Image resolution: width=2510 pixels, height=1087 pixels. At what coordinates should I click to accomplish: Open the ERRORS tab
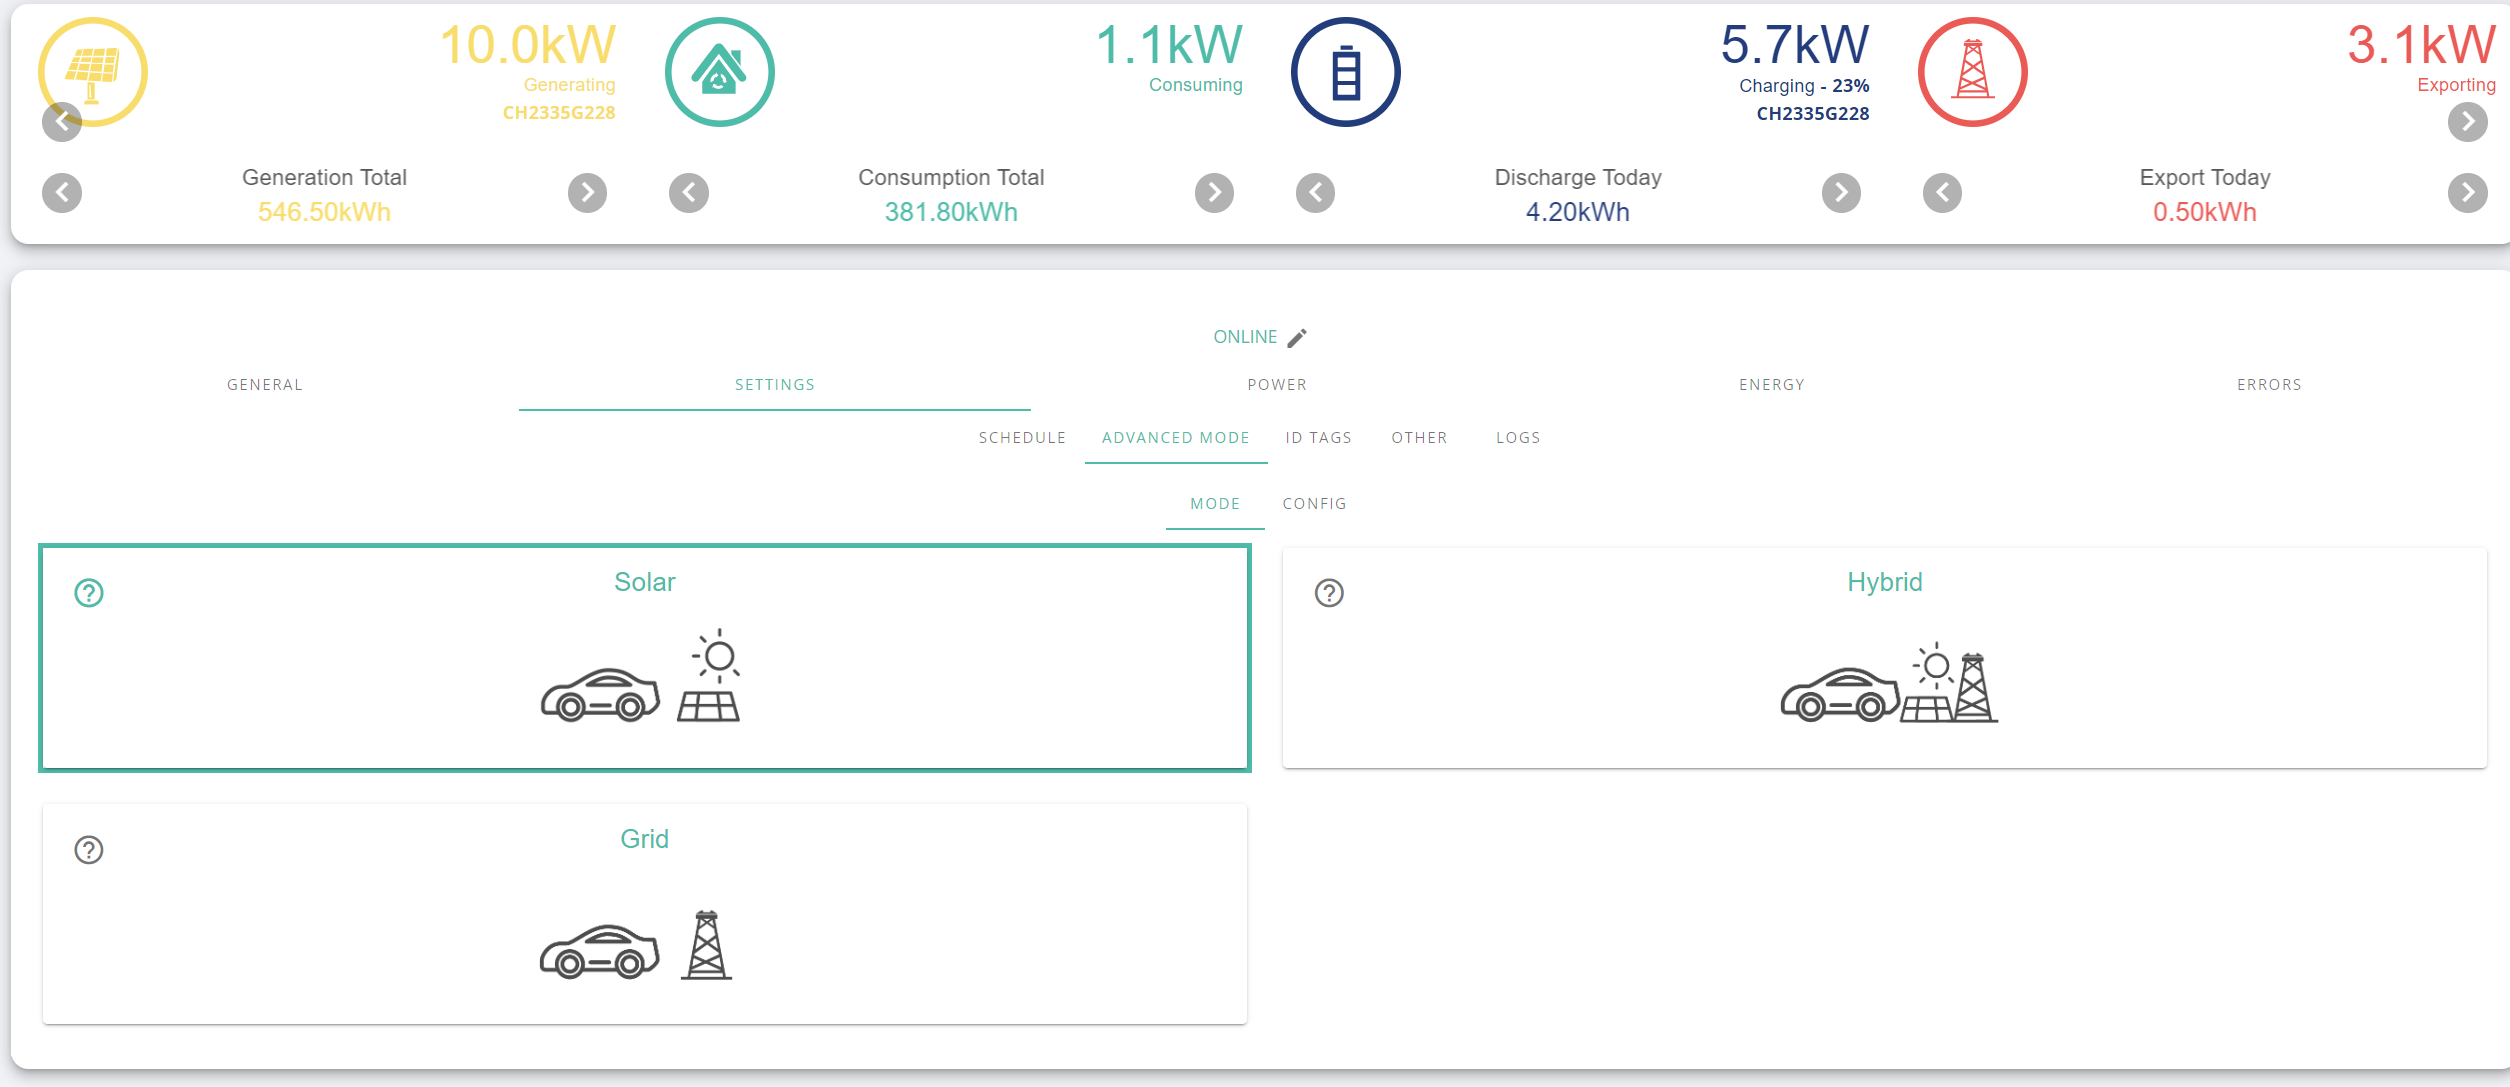pos(2269,385)
